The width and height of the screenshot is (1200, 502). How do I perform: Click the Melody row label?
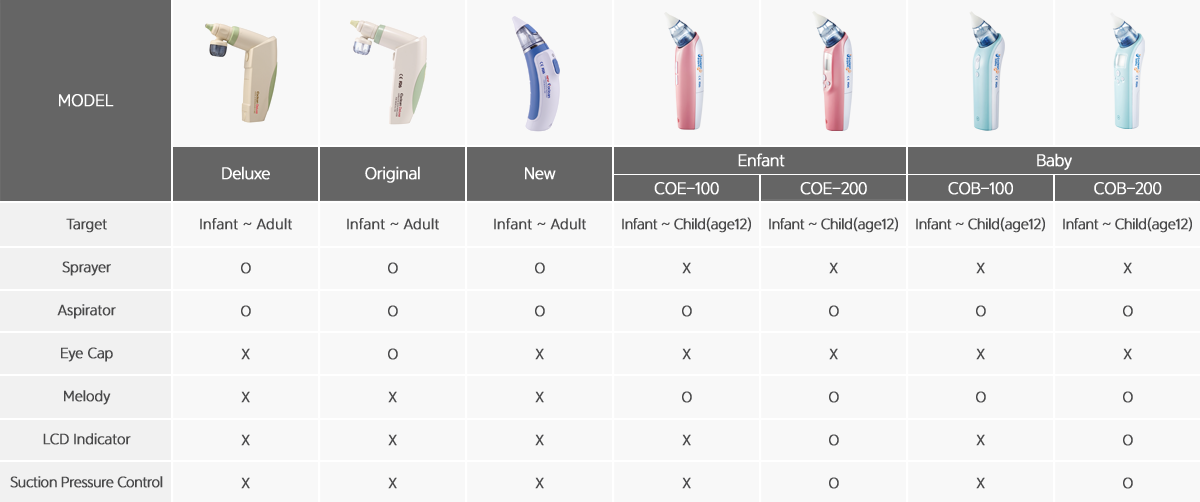pos(86,396)
